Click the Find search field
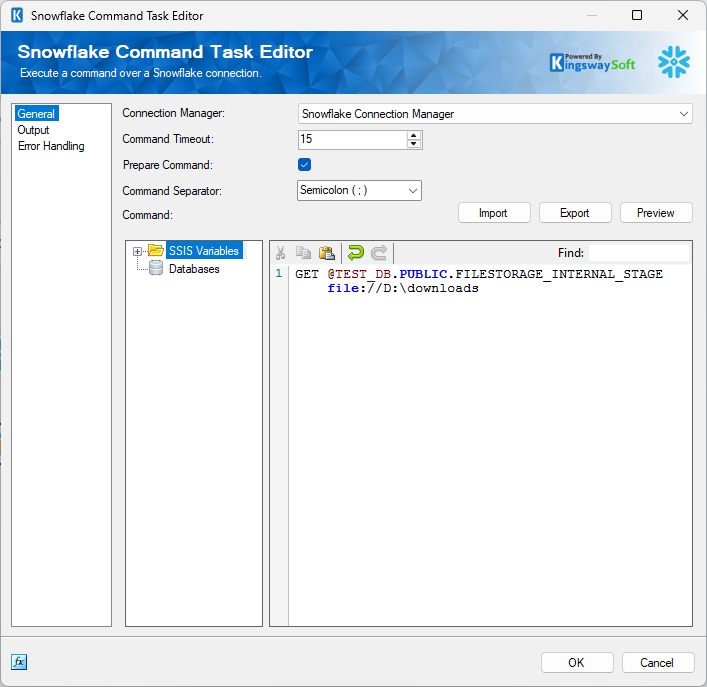Screen dimensions: 707x687 tap(639, 253)
